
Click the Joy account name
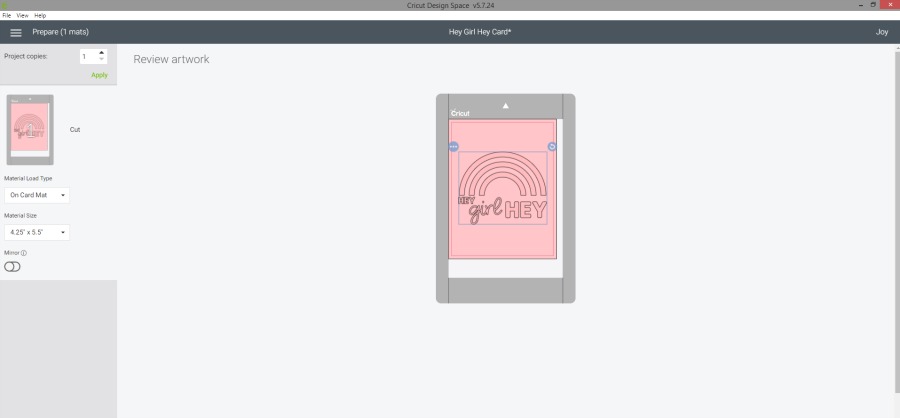(882, 32)
